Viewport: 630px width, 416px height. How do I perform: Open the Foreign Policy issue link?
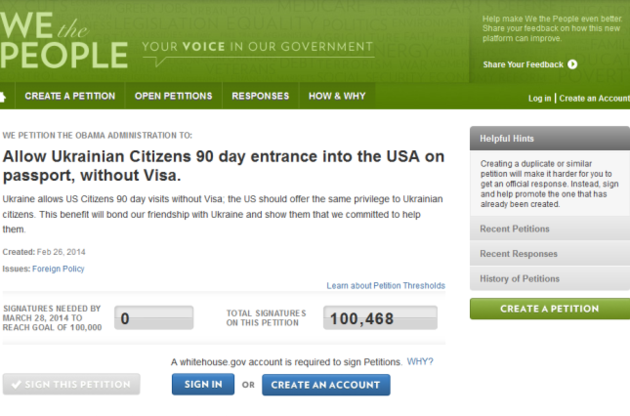pos(59,269)
